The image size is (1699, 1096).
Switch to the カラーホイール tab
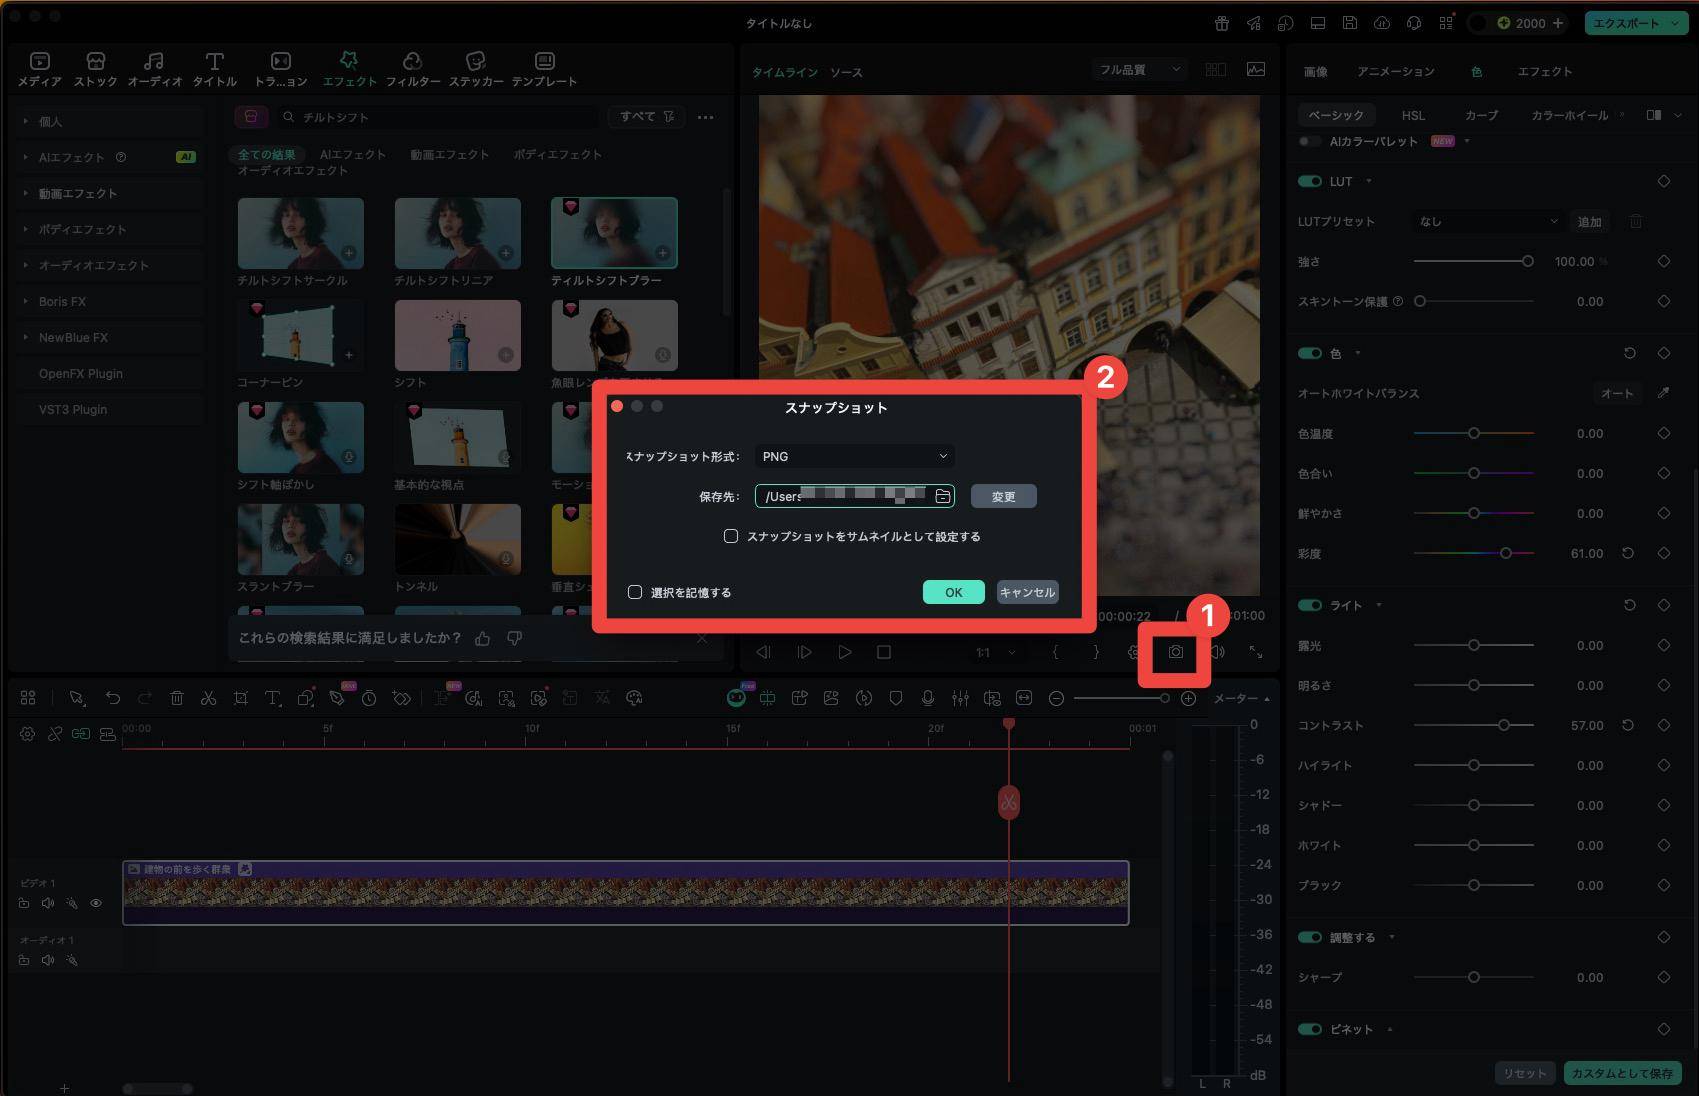1569,115
